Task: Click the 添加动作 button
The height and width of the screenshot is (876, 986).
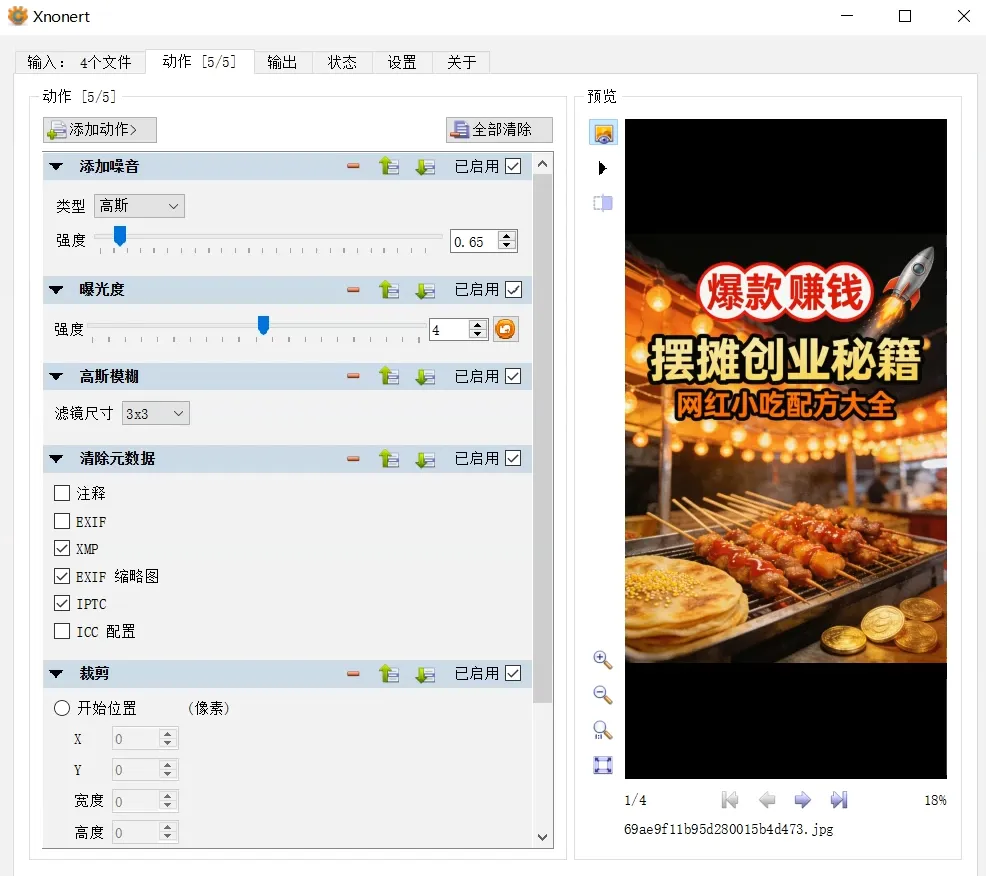Action: 100,130
